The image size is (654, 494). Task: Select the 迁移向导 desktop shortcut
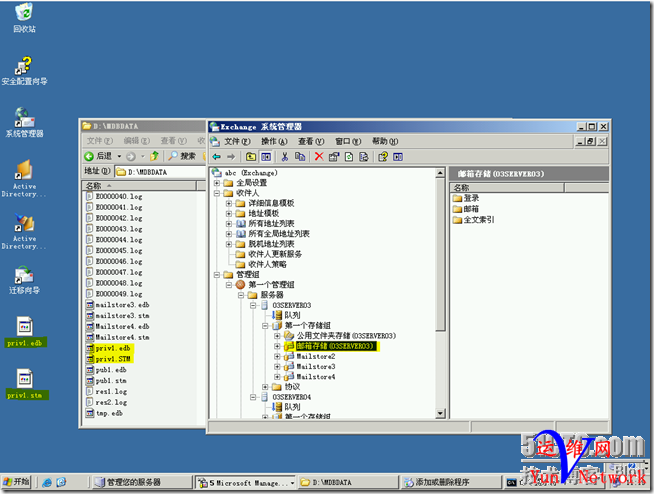24,280
